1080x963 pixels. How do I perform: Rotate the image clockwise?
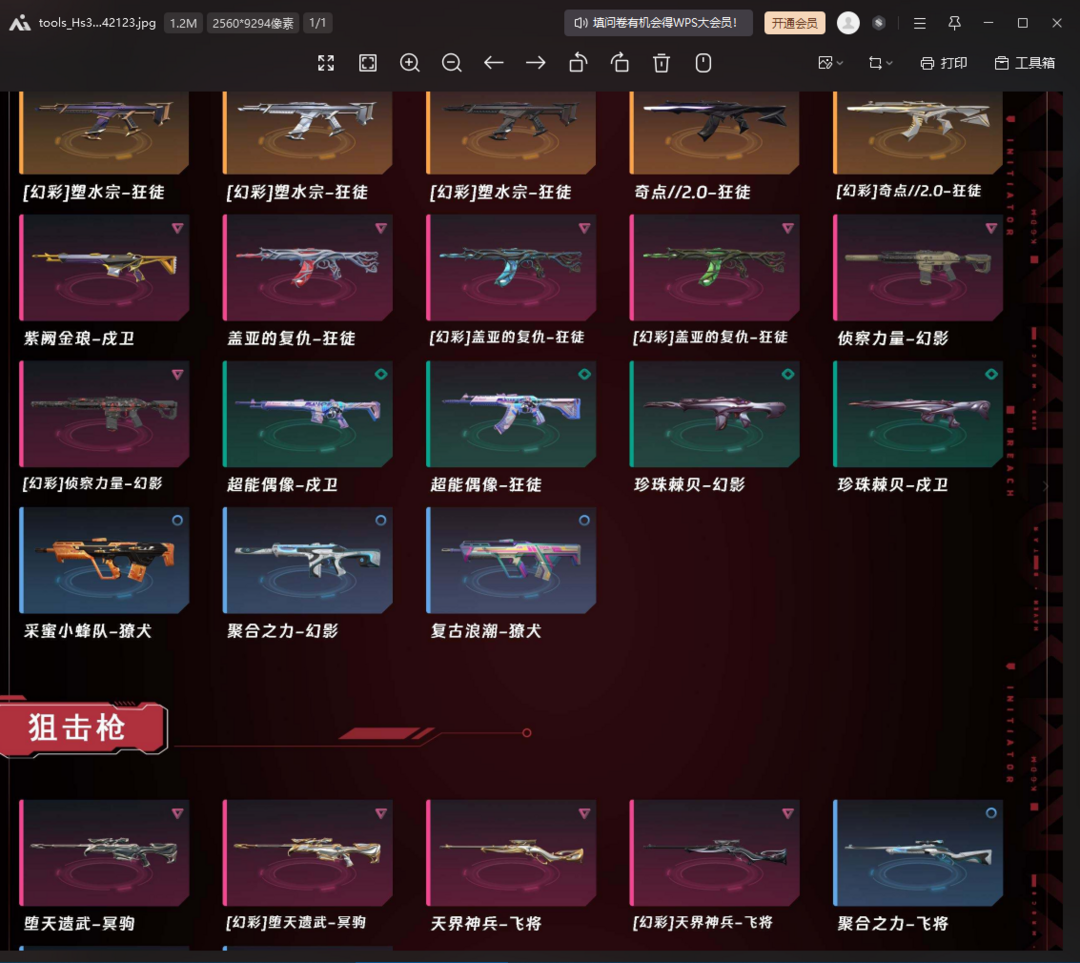point(620,63)
